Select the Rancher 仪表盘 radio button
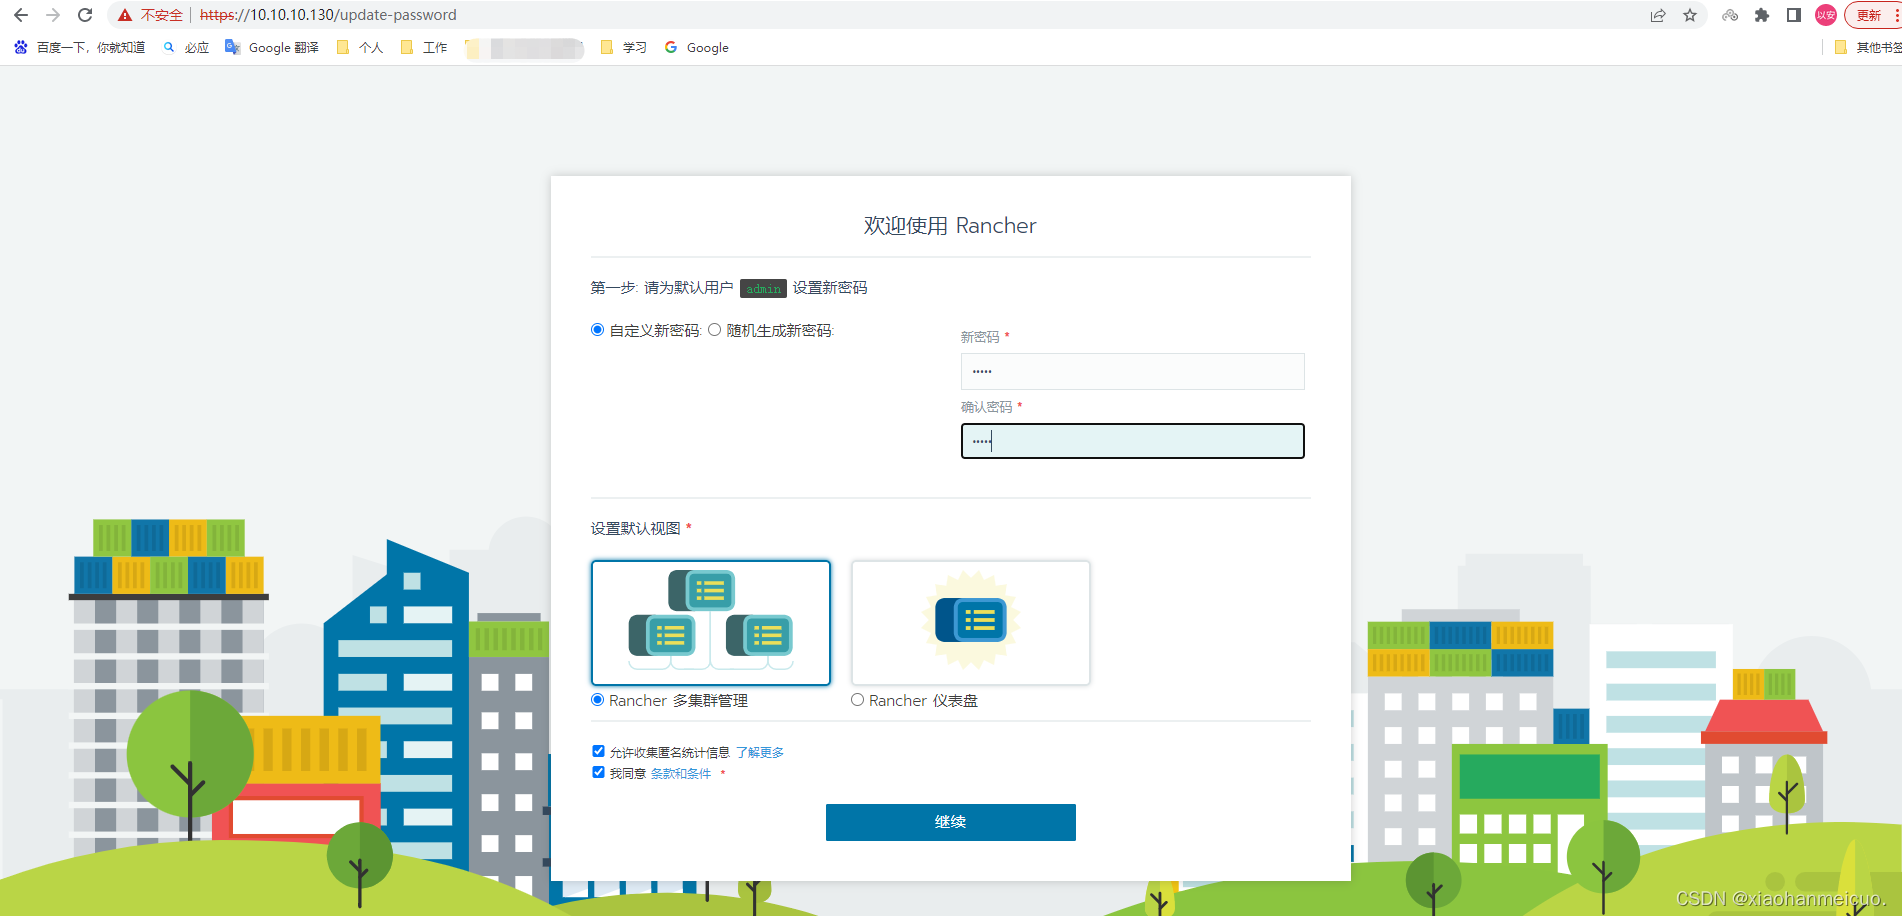1902x916 pixels. click(858, 700)
